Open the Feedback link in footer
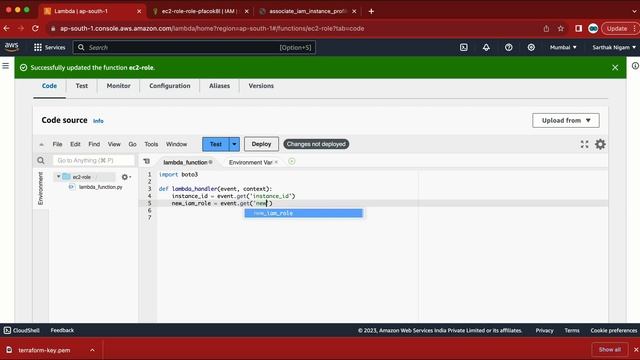The height and width of the screenshot is (360, 640). tap(62, 330)
